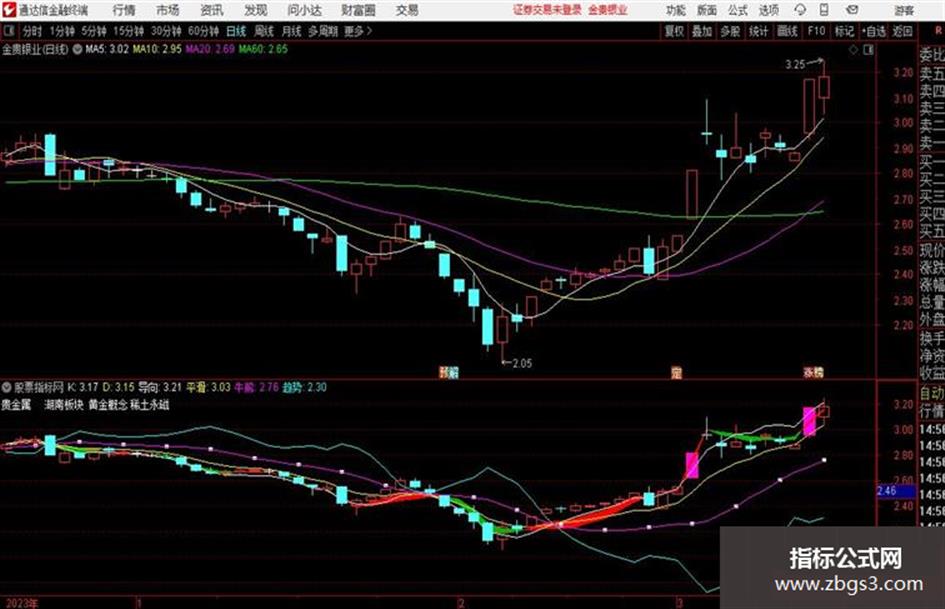Click the 通达信 red logo icon
Viewport: 945px width, 609px height.
click(10, 10)
